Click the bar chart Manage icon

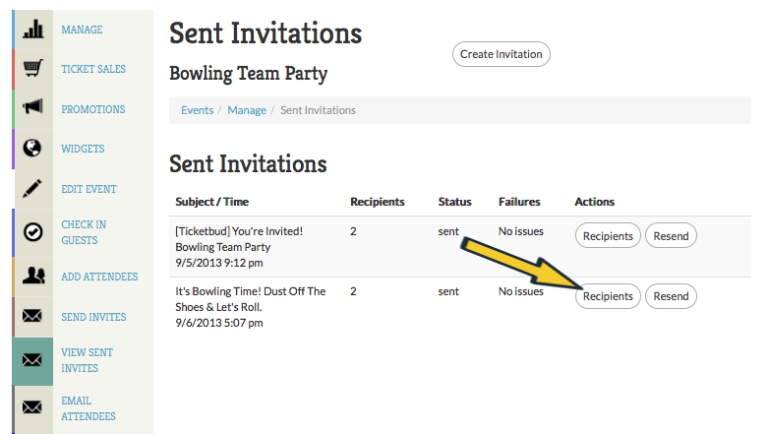point(32,30)
